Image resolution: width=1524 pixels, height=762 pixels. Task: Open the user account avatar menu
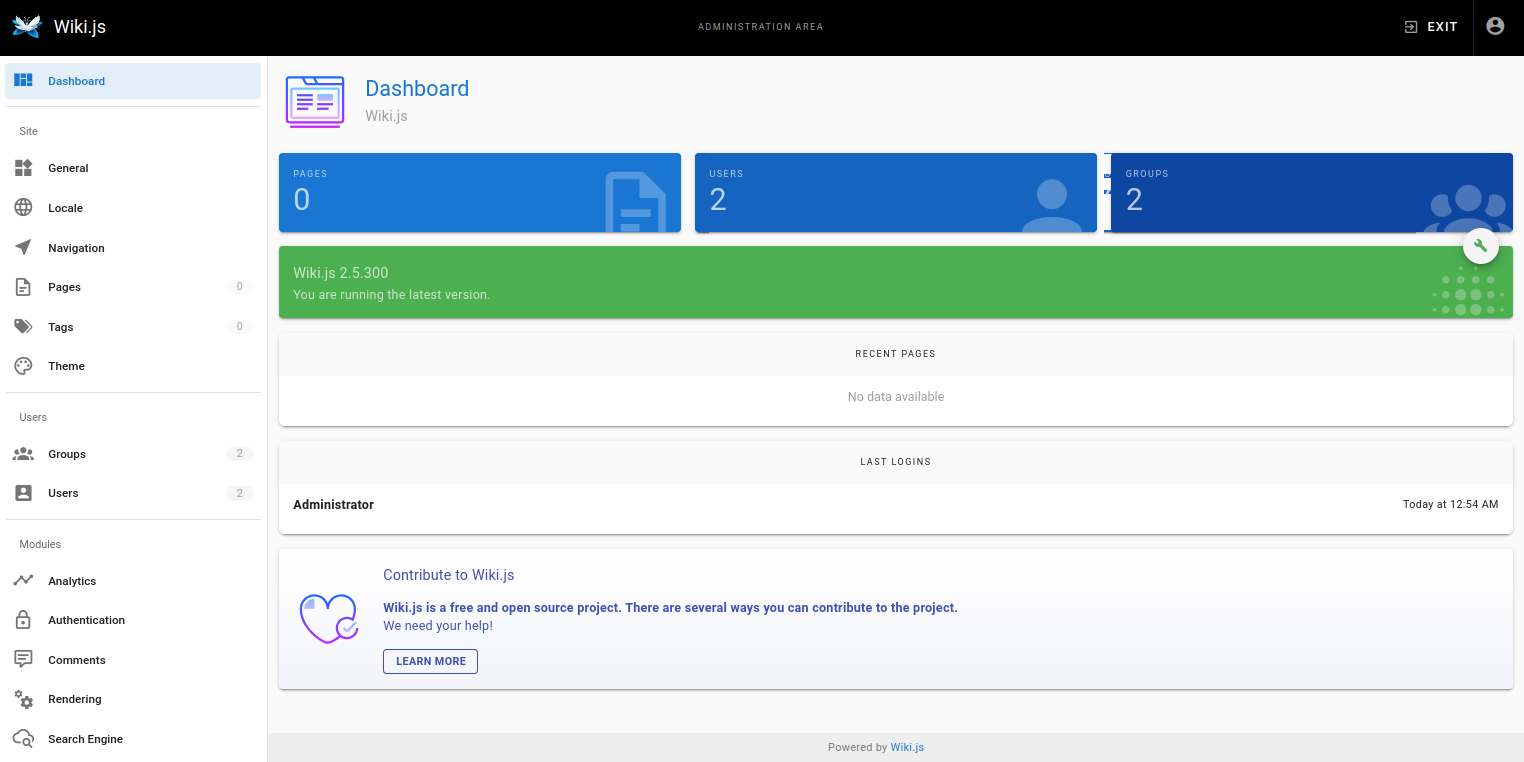(x=1495, y=27)
